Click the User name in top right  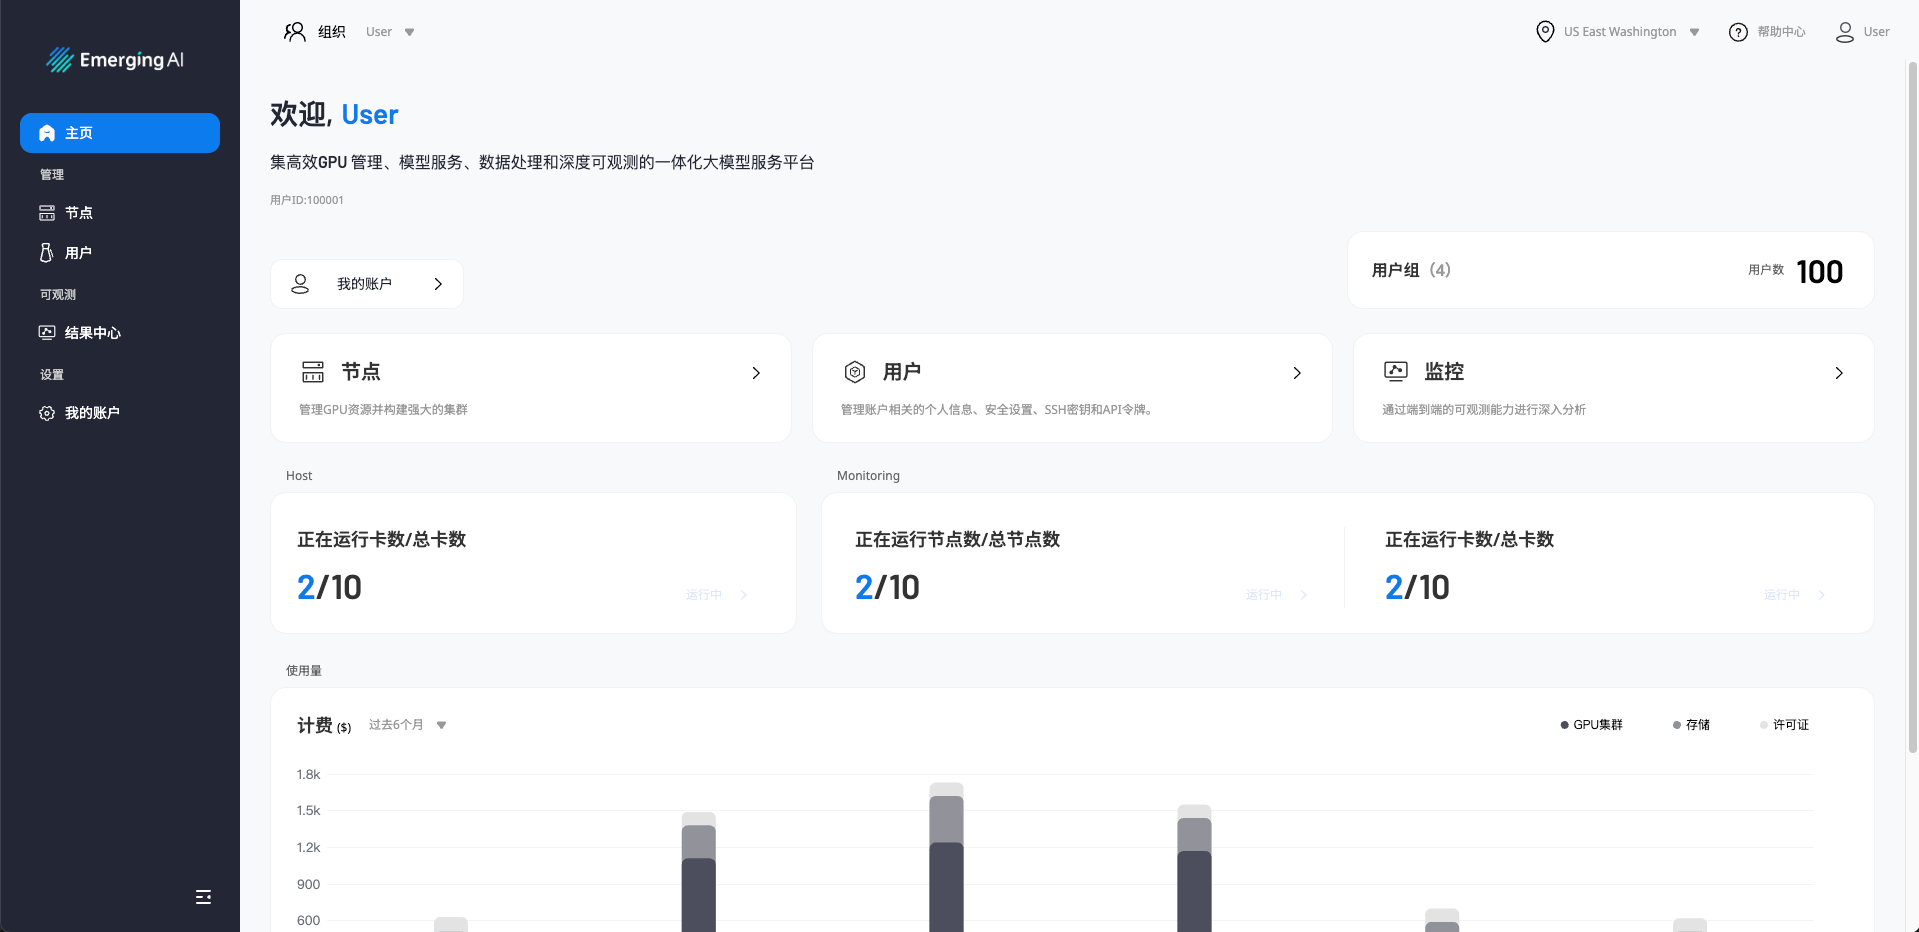click(1876, 32)
